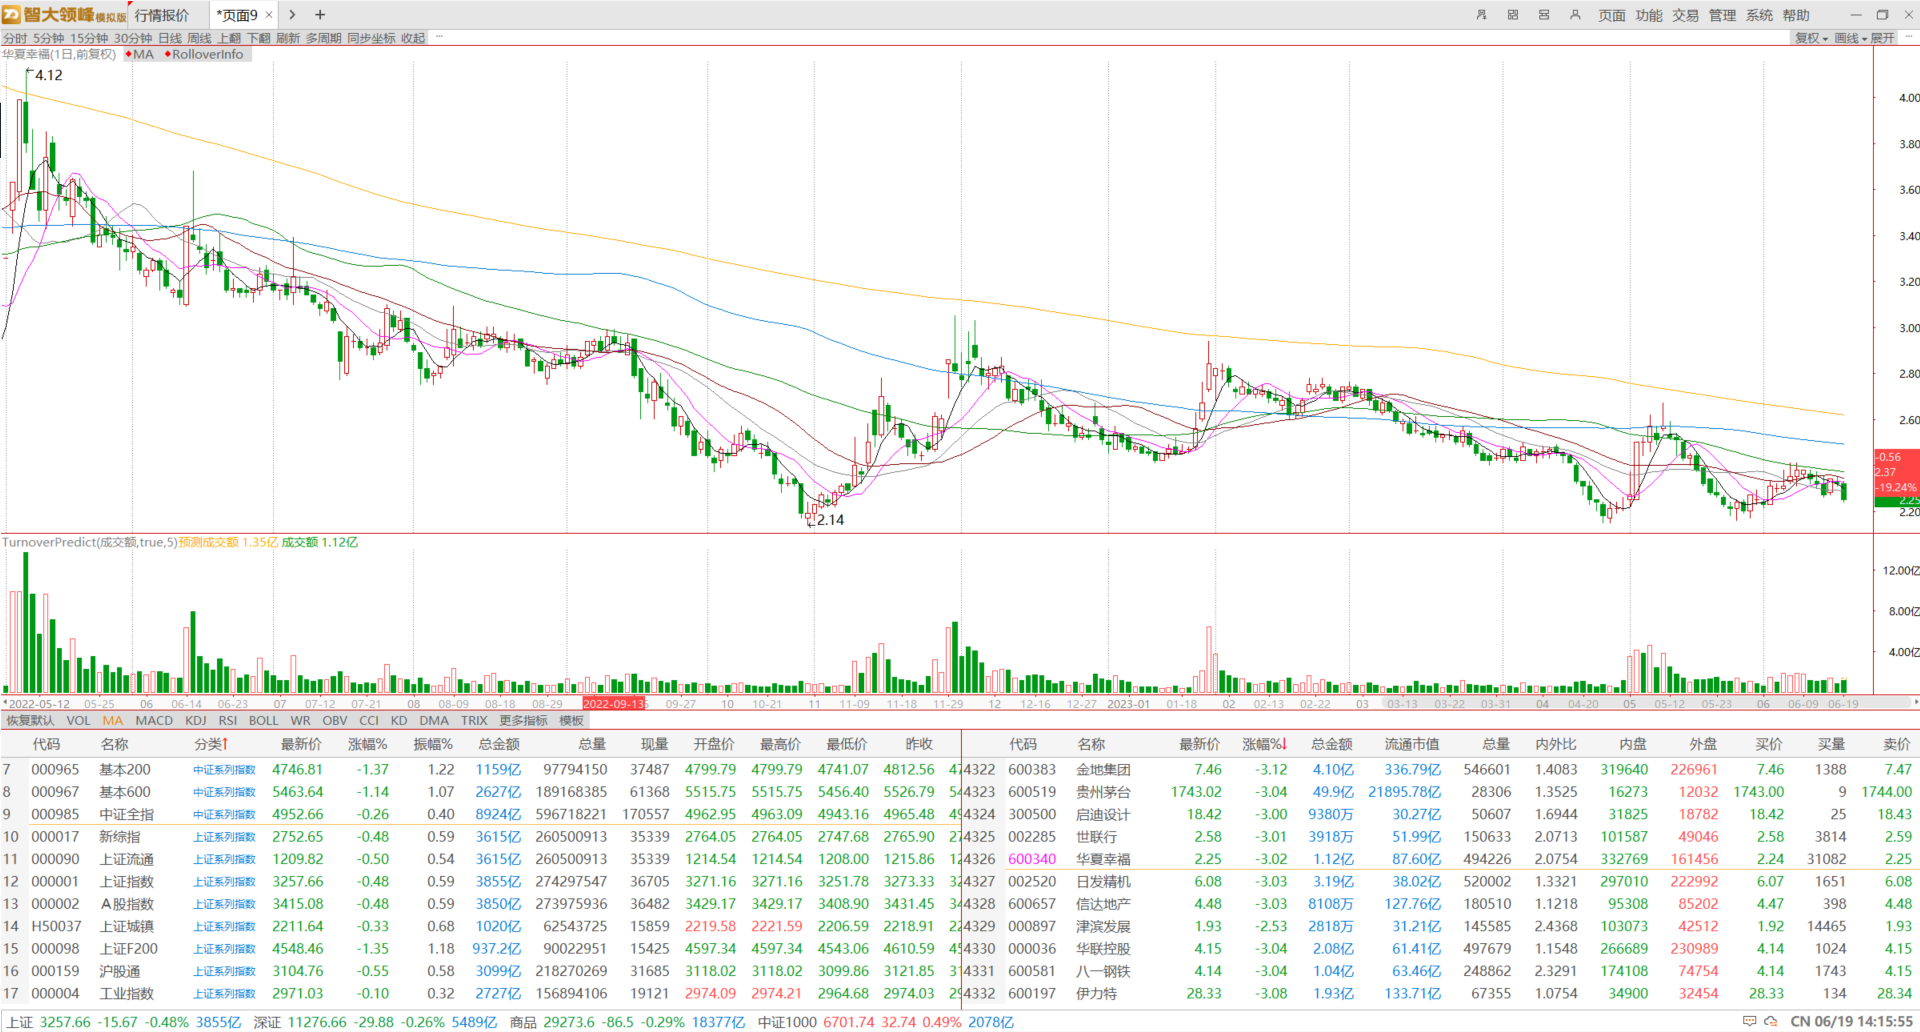The width and height of the screenshot is (1920, 1032).
Task: Open the user account icon
Action: [x=1575, y=15]
